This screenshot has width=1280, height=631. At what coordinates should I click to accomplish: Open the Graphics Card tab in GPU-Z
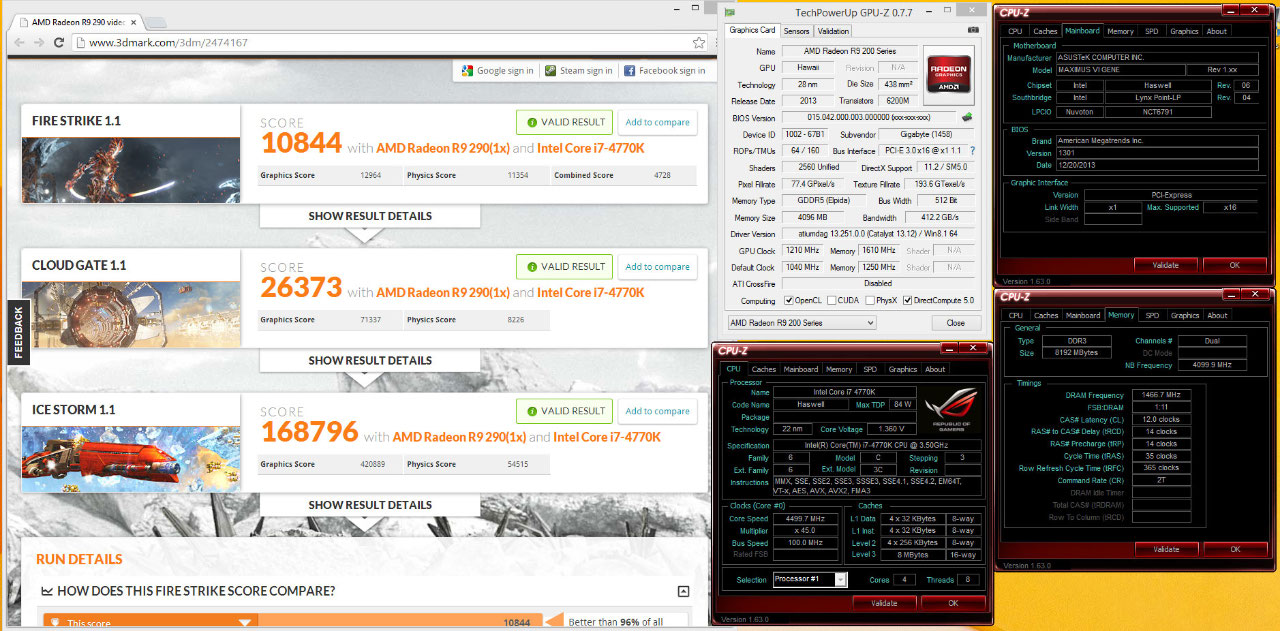[x=752, y=30]
